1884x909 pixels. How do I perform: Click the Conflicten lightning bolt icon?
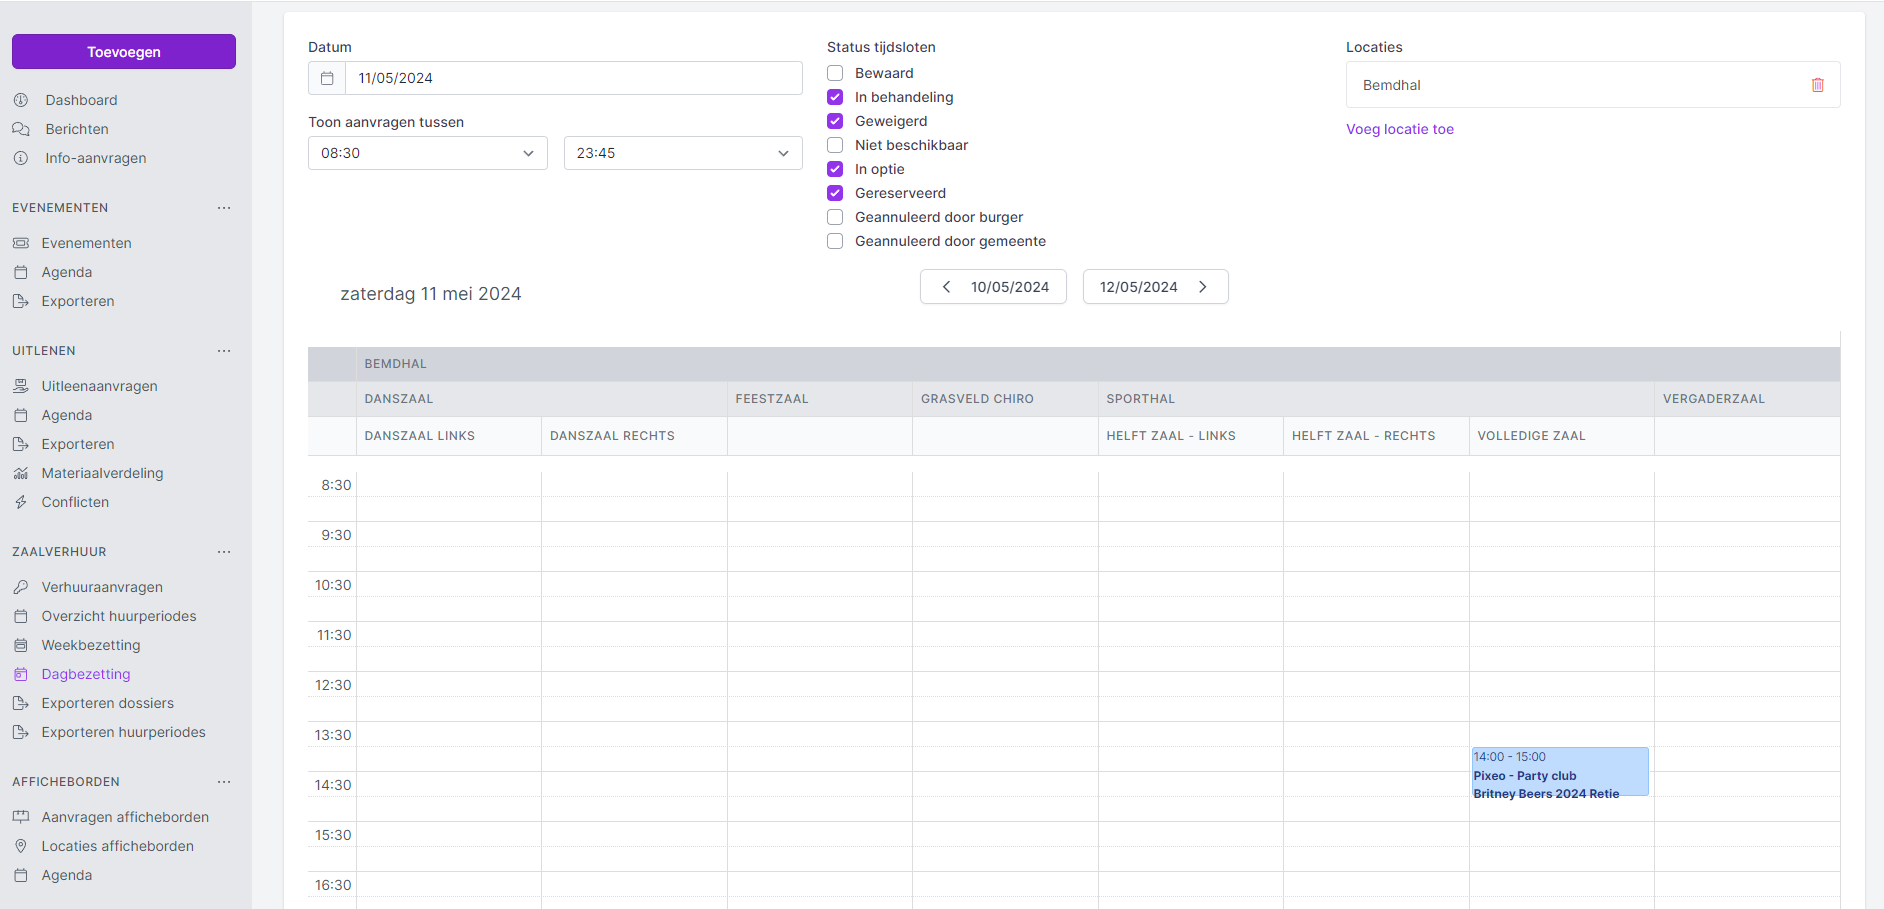21,502
